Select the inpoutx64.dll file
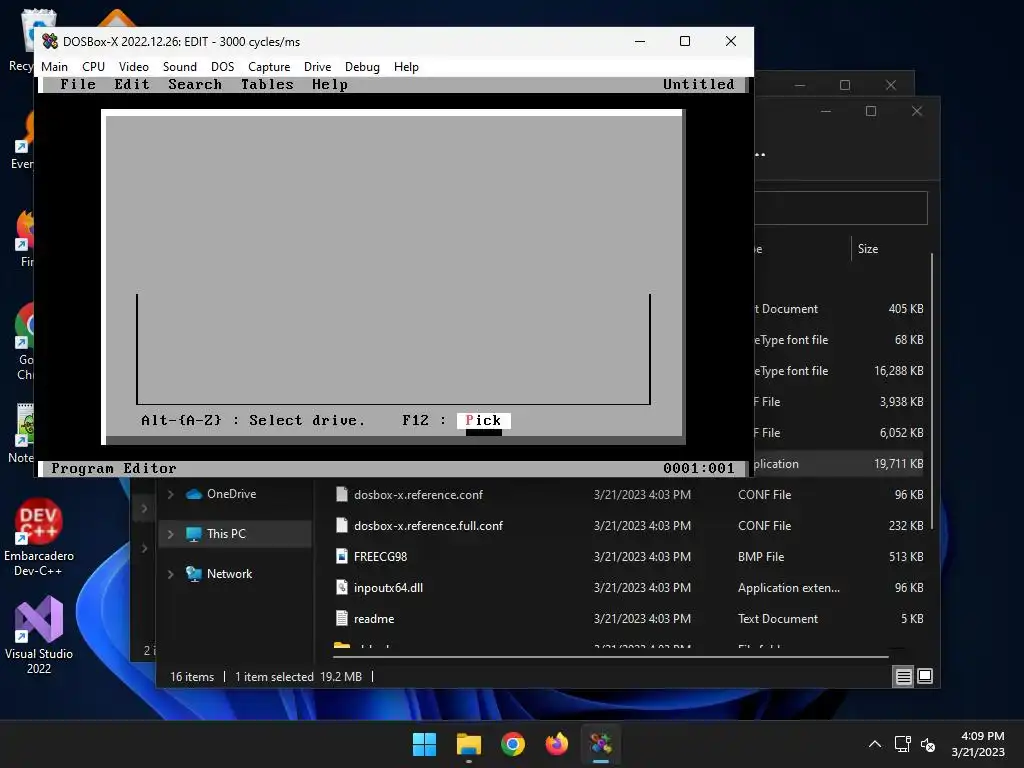The image size is (1024, 768). (x=388, y=588)
